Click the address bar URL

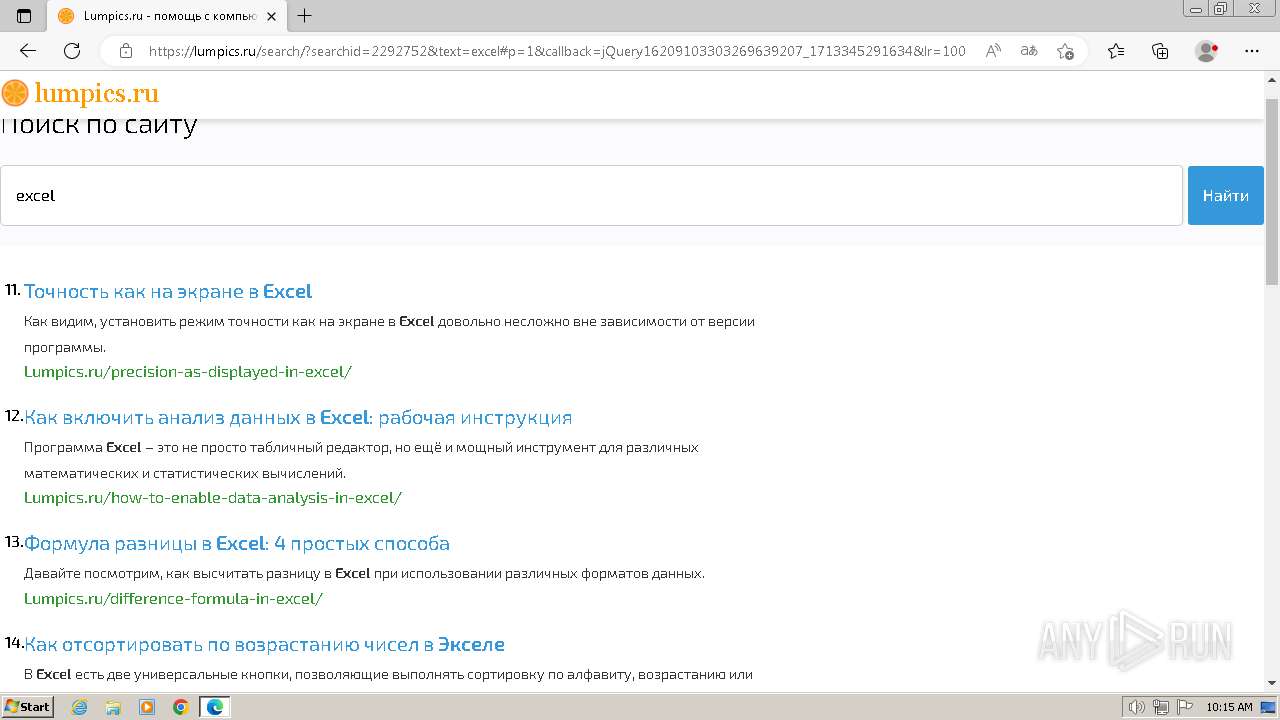557,51
